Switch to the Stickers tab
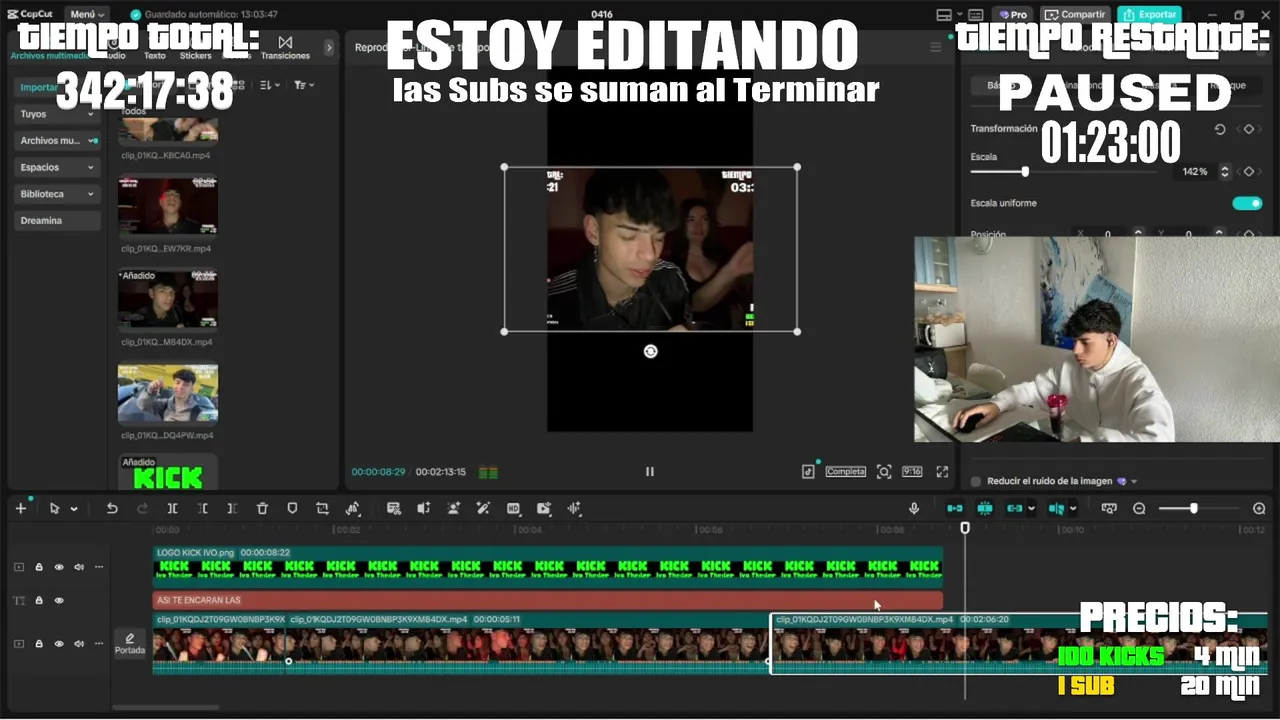 coord(195,55)
